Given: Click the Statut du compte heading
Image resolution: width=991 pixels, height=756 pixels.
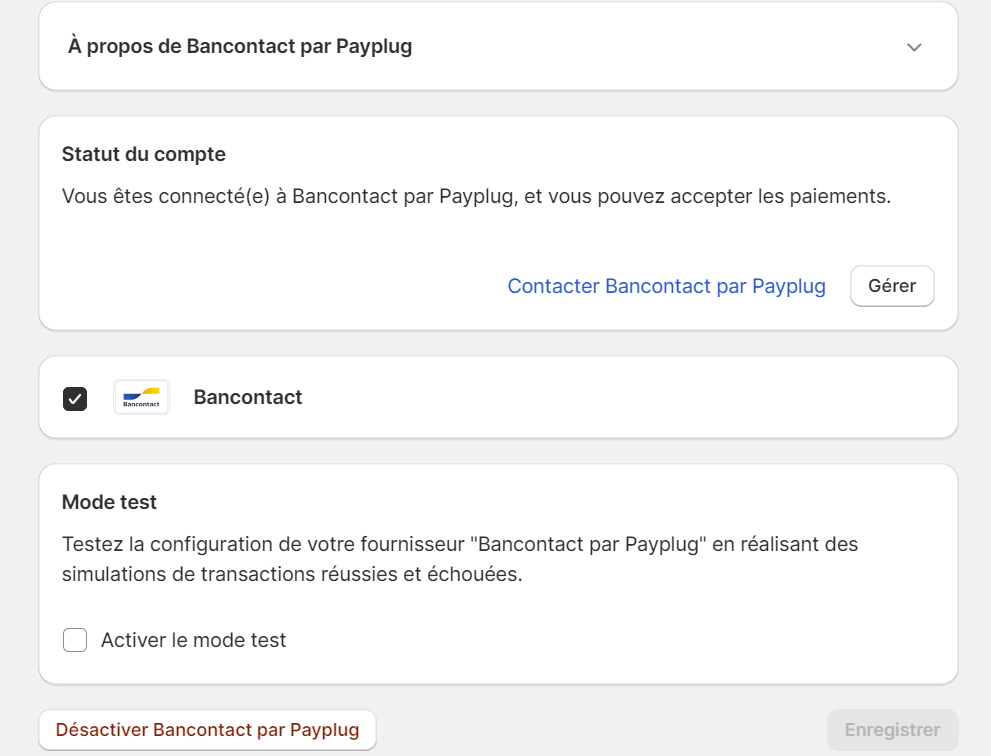Looking at the screenshot, I should point(143,154).
